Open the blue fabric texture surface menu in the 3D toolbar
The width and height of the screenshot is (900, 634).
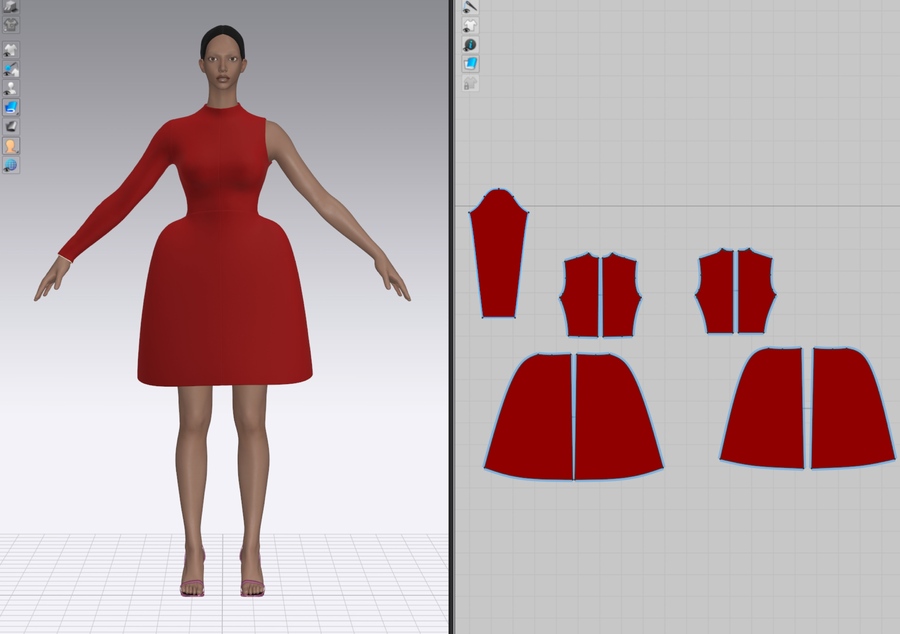11,107
